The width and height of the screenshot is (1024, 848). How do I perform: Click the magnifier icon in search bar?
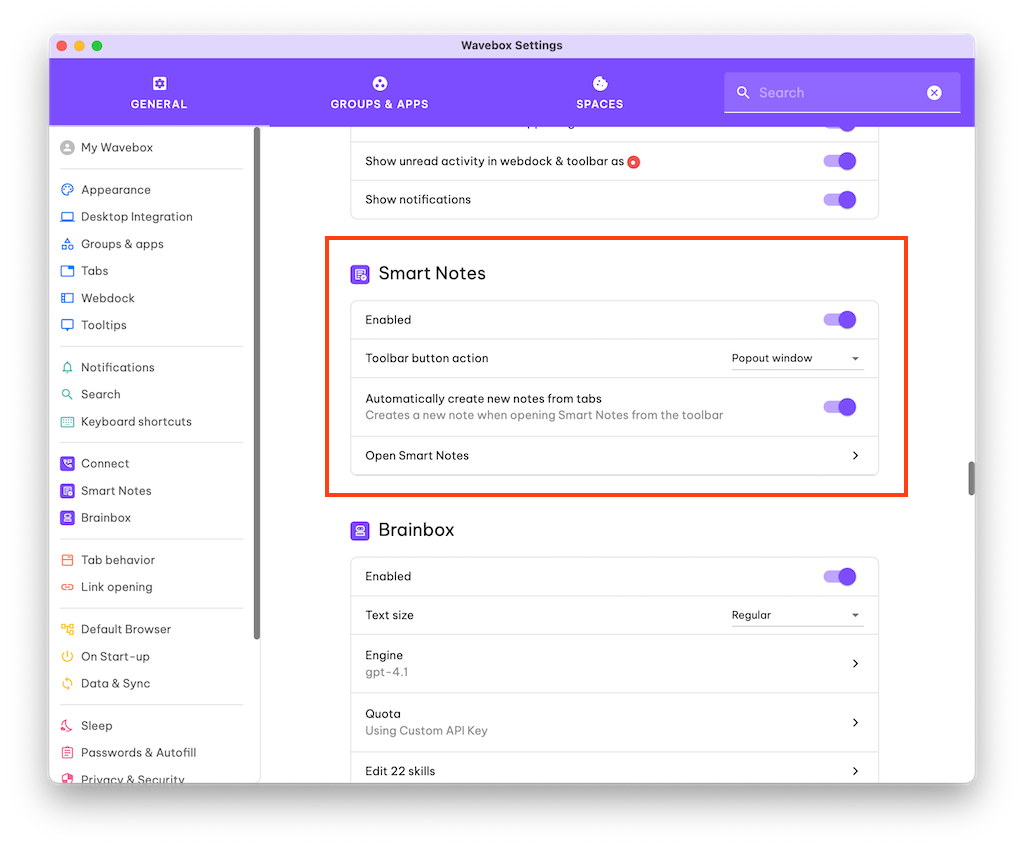(743, 93)
